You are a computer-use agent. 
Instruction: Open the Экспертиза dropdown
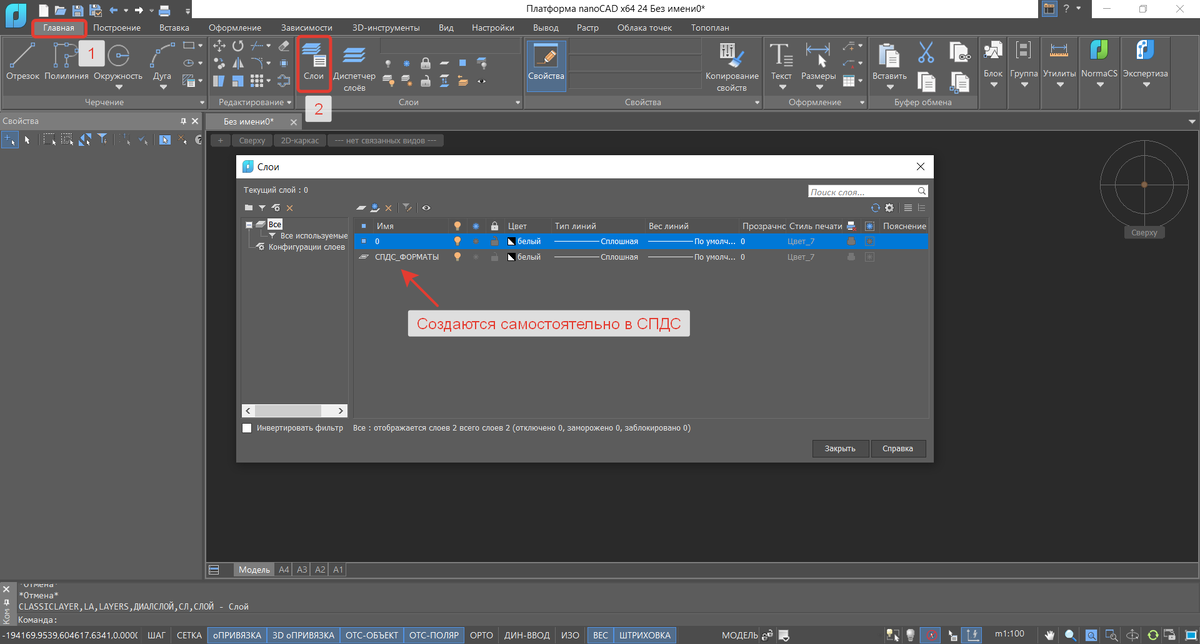tap(1145, 85)
